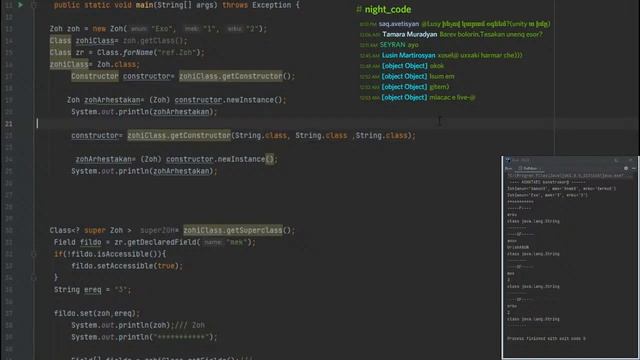Select the run configuration tab in Run window
Viewport: 640px width, 360px height.
[x=528, y=168]
